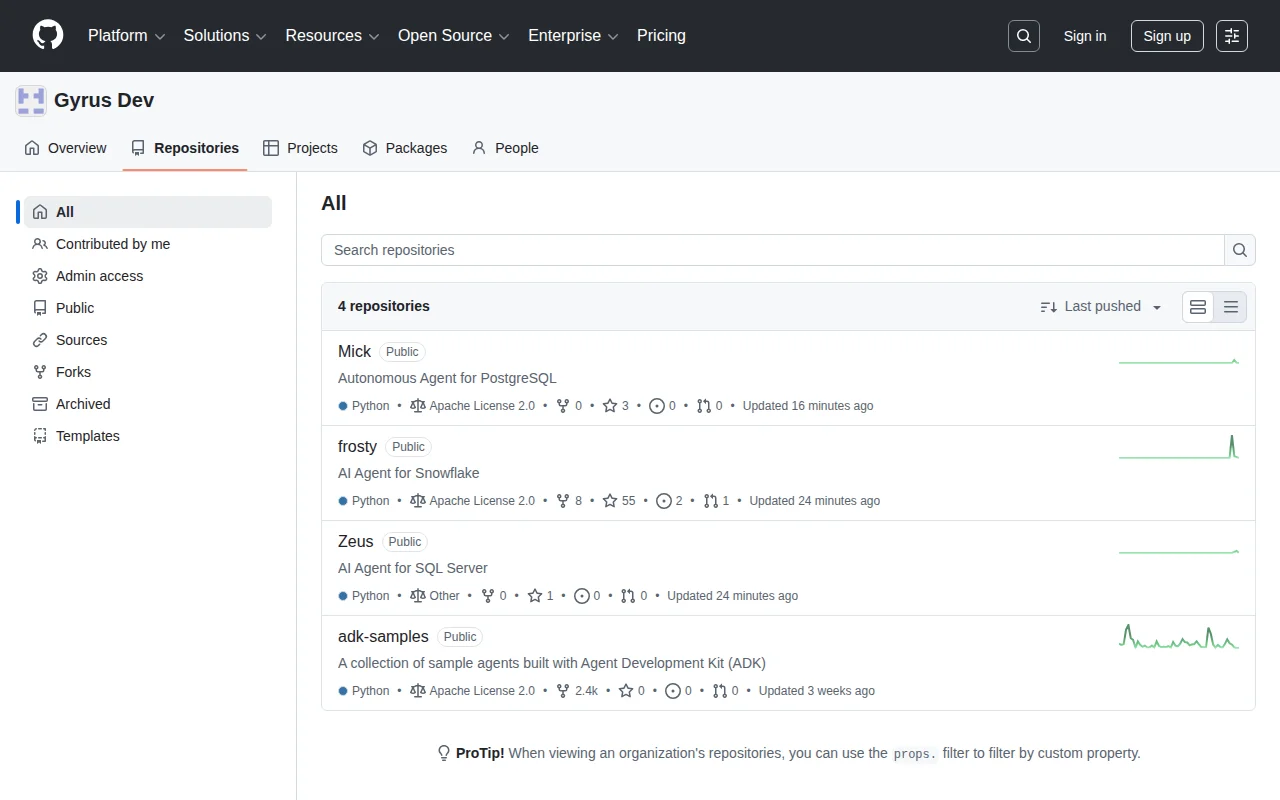Select the All filter in sidebar
The height and width of the screenshot is (800, 1280).
point(148,212)
